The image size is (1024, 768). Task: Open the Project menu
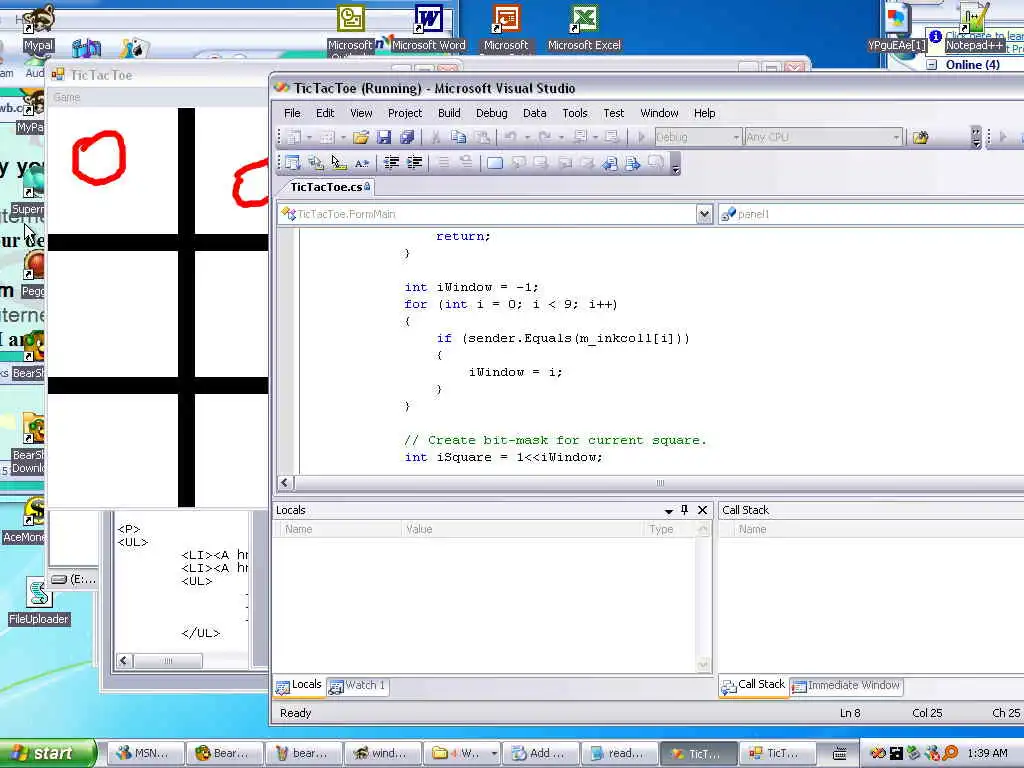tap(405, 113)
